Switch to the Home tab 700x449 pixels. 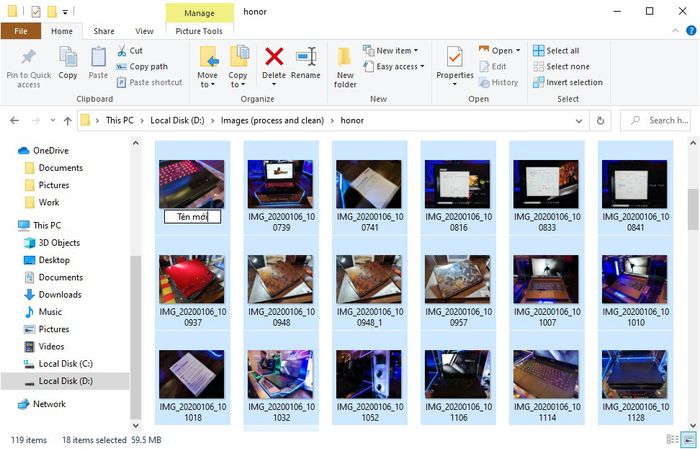tap(62, 31)
